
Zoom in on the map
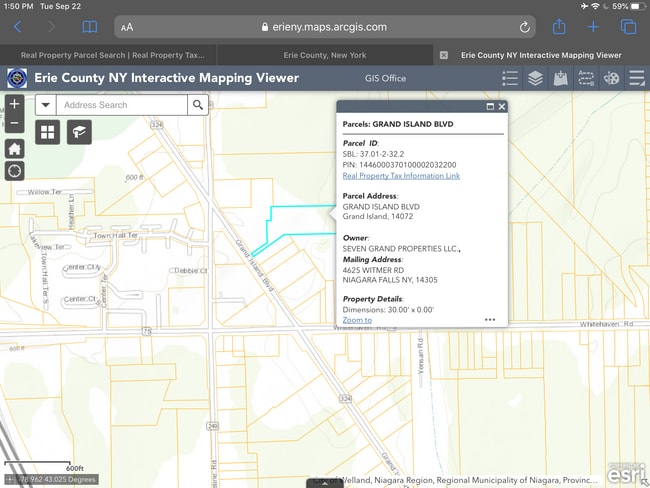click(14, 104)
